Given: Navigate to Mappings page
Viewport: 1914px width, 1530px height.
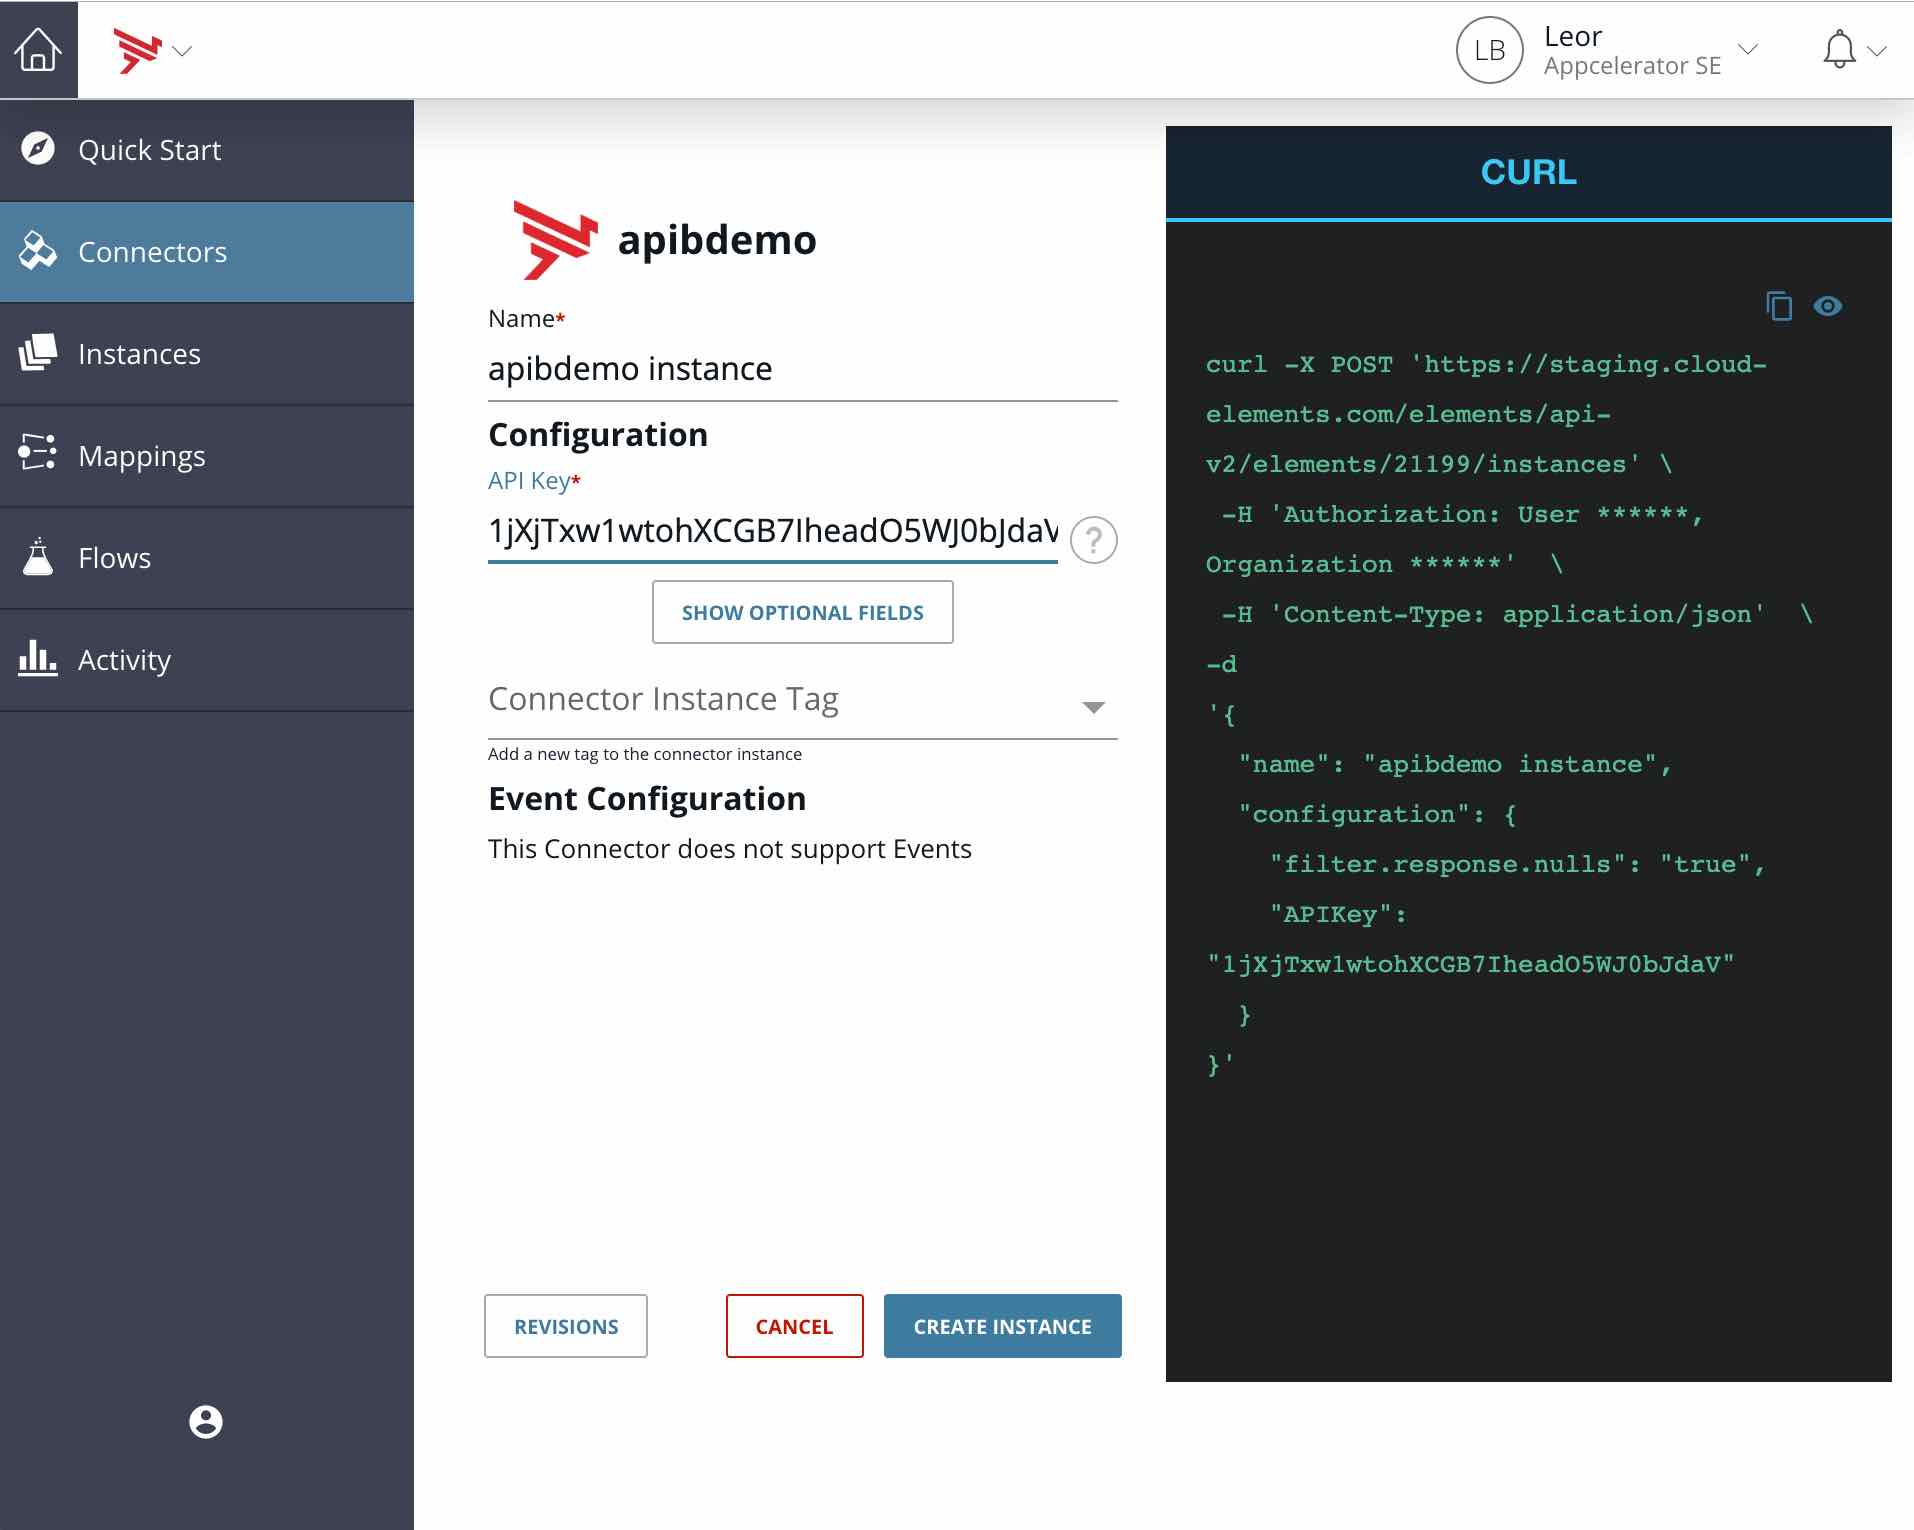Looking at the screenshot, I should [x=207, y=456].
